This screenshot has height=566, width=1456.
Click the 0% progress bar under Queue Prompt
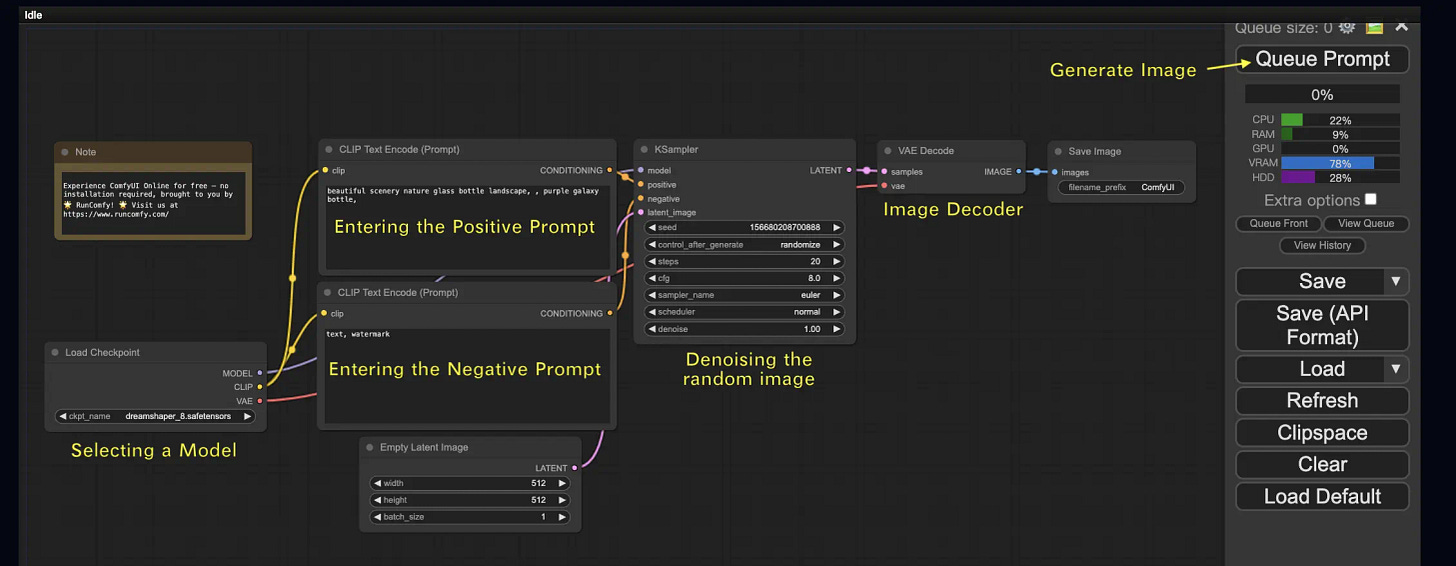point(1322,95)
